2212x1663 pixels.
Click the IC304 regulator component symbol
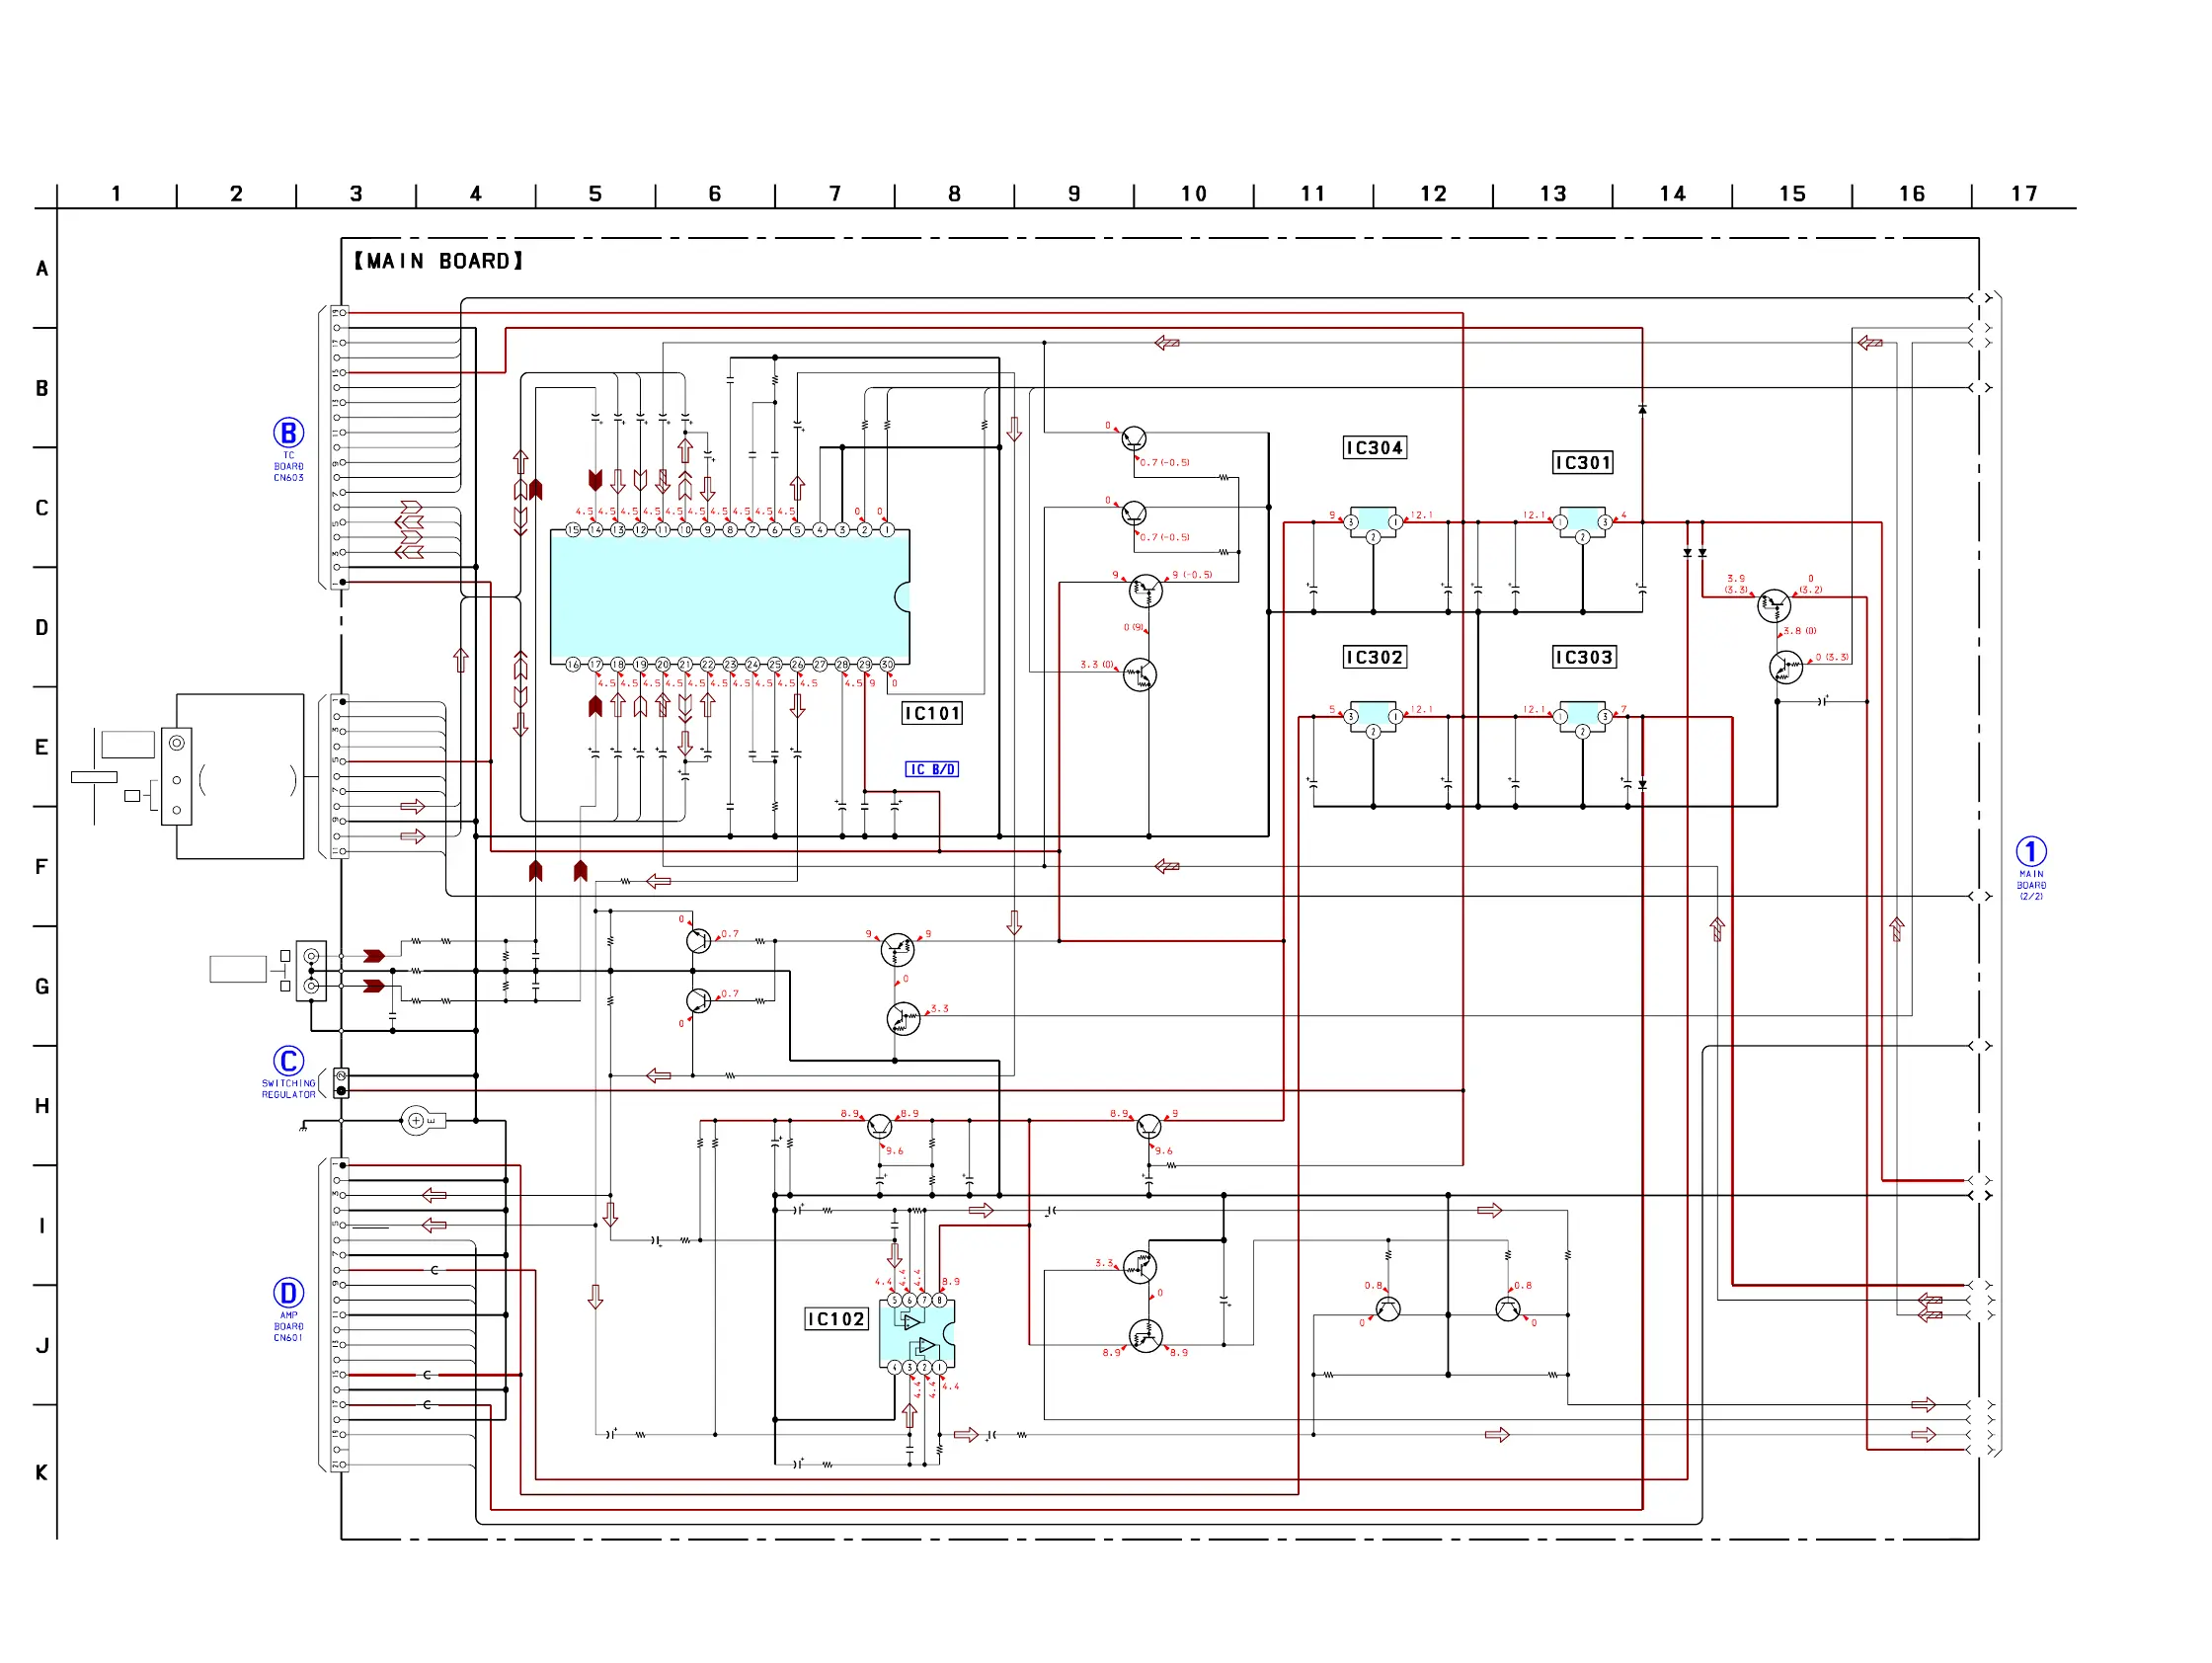(1373, 521)
